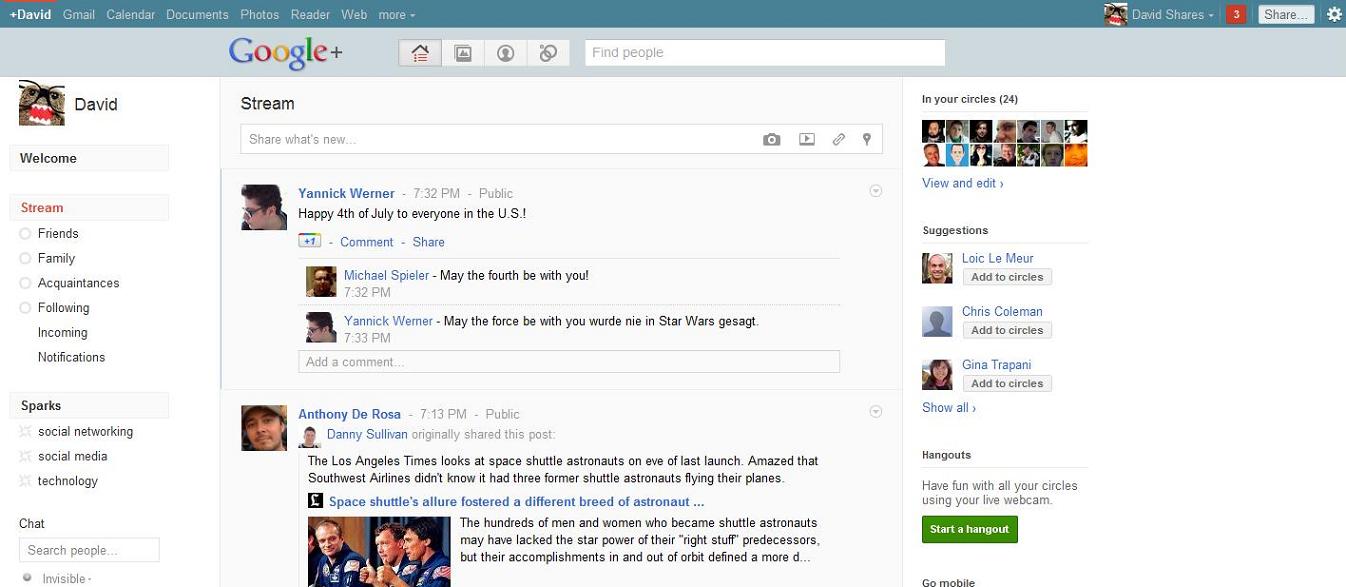Attach a photo using the camera icon
This screenshot has width=1346, height=587.
772,139
